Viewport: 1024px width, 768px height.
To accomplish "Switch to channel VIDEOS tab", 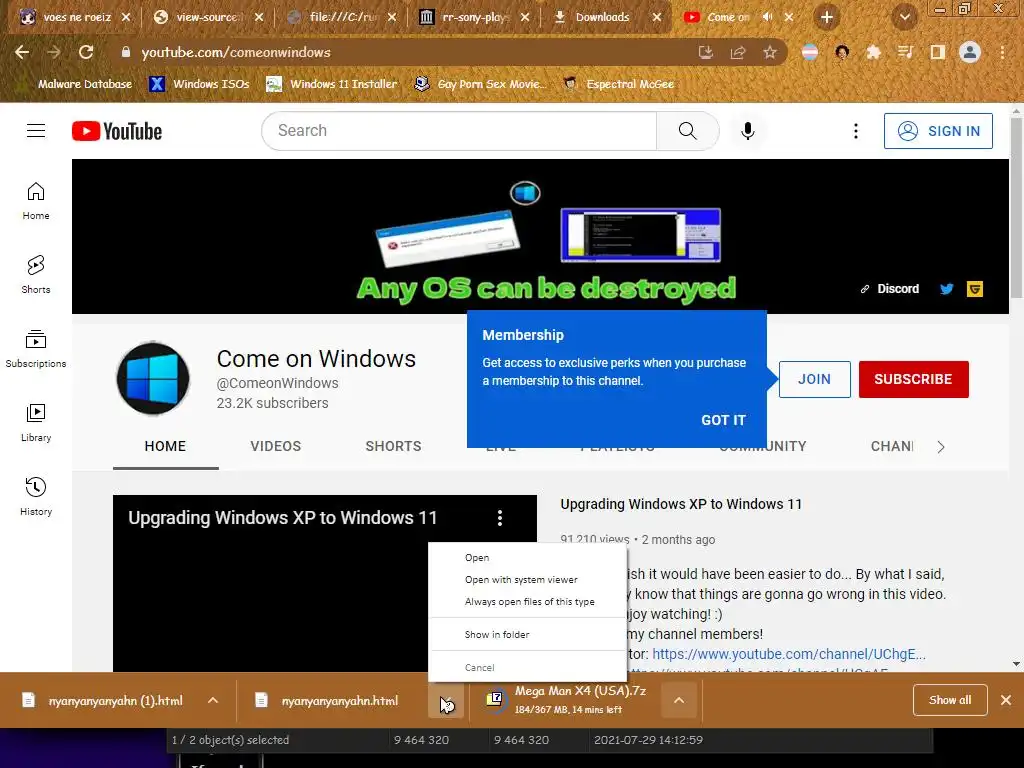I will point(276,446).
